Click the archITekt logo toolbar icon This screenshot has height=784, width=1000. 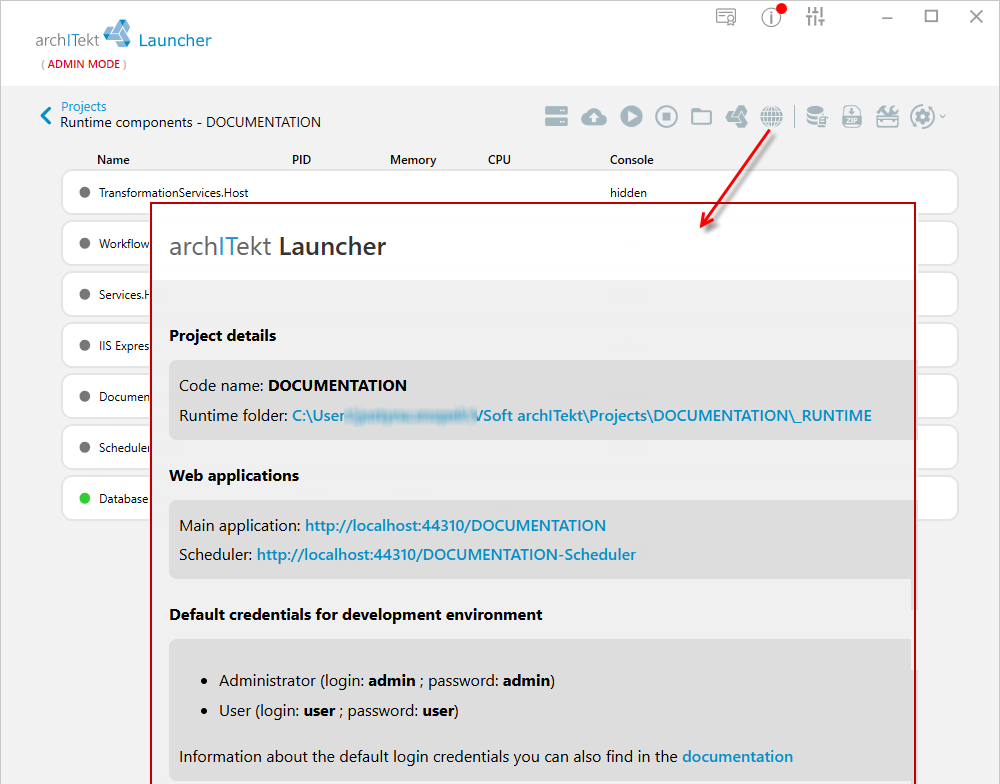737,117
